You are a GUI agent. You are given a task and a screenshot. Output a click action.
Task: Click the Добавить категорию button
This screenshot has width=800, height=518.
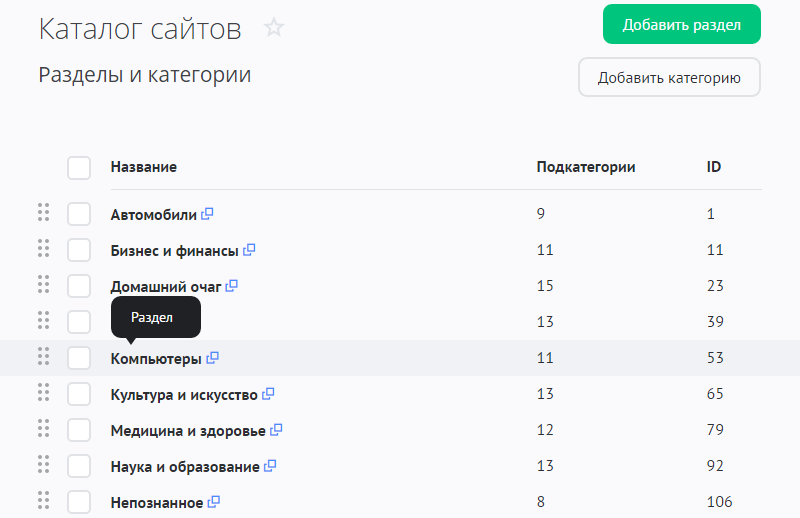(669, 78)
